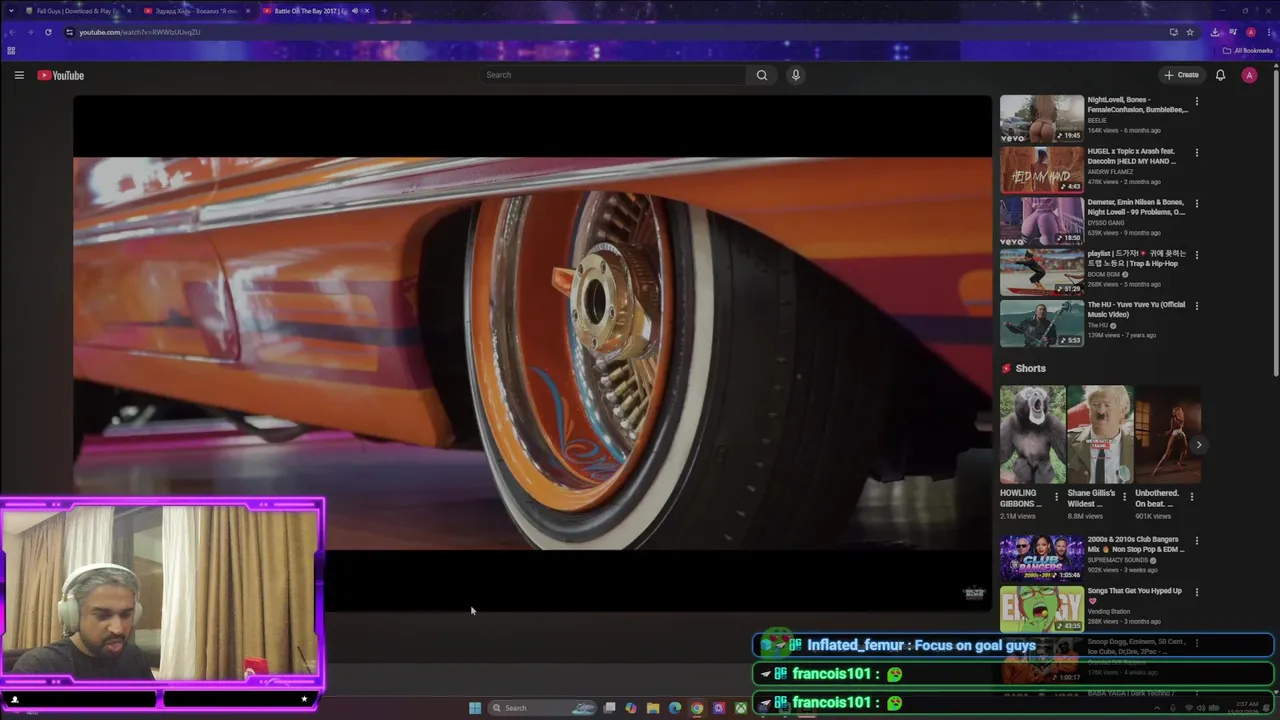
Task: Open Demeter, Emin Nilsen & Bones video title
Action: pos(1136,207)
